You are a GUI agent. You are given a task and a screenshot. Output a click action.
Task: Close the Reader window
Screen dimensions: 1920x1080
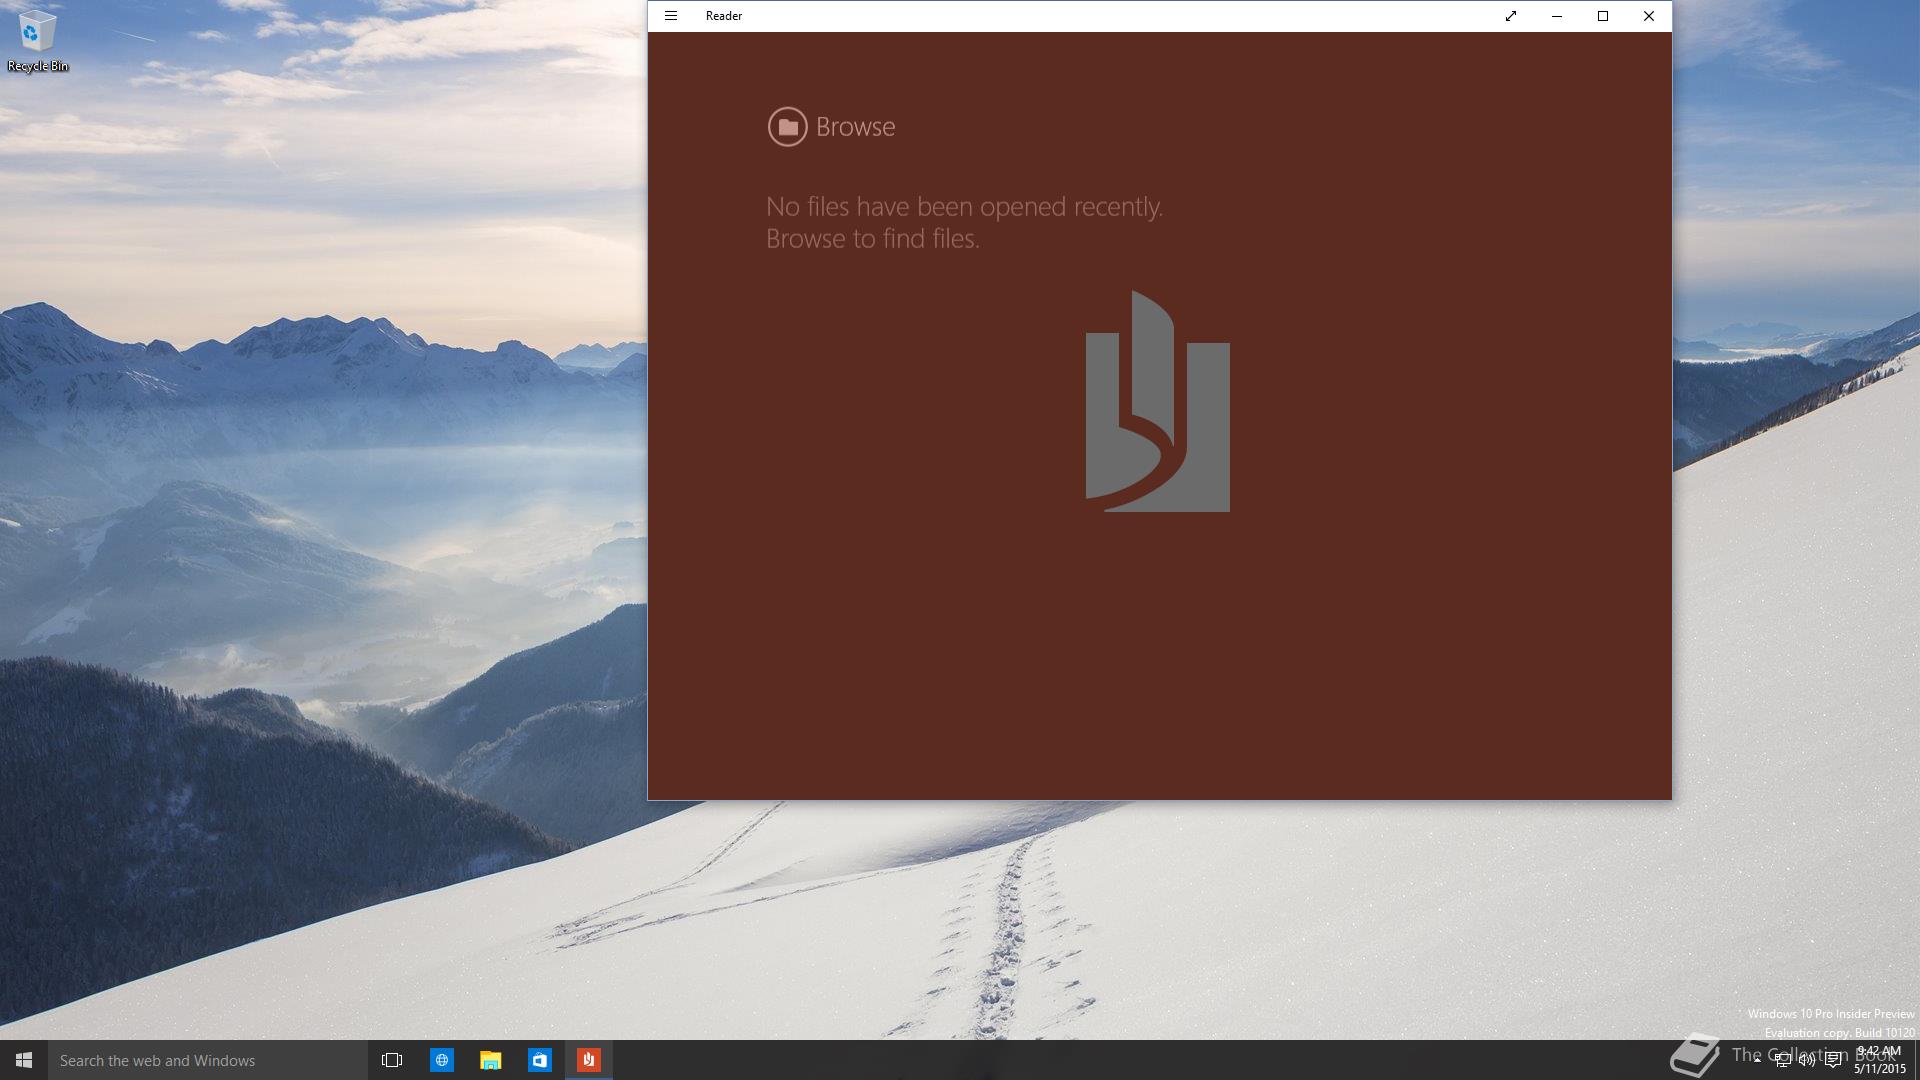coord(1648,16)
